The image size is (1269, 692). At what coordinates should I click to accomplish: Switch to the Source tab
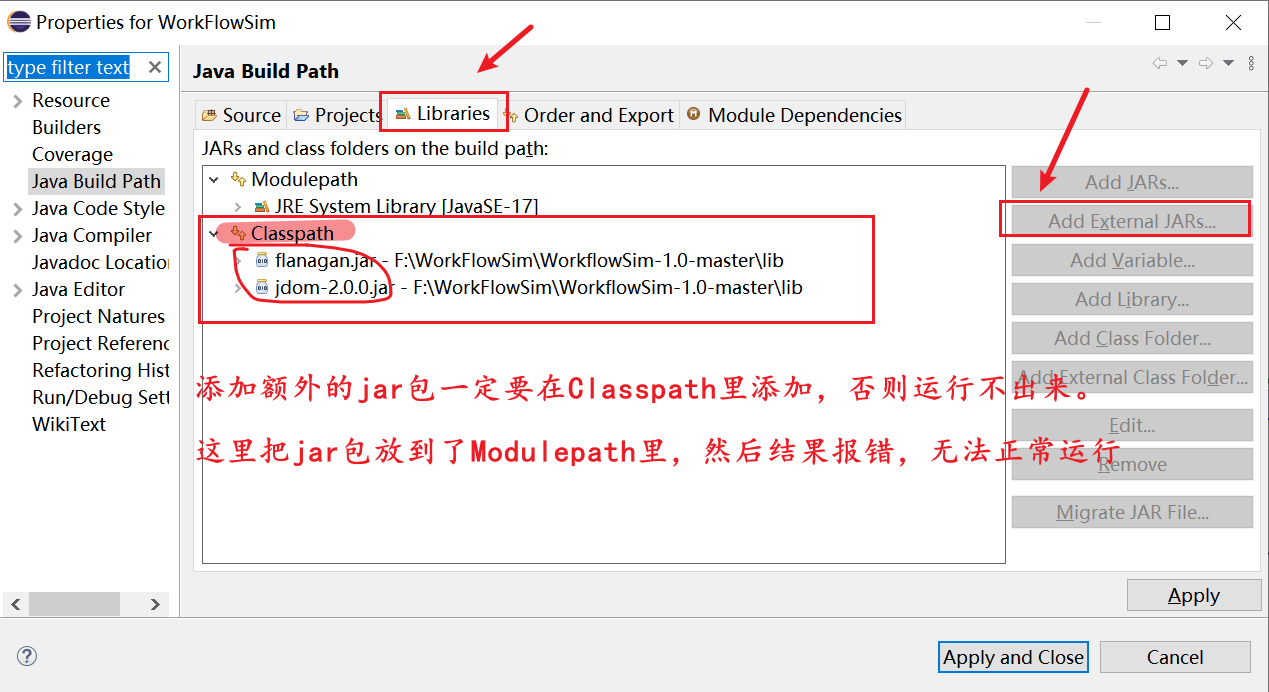point(241,115)
